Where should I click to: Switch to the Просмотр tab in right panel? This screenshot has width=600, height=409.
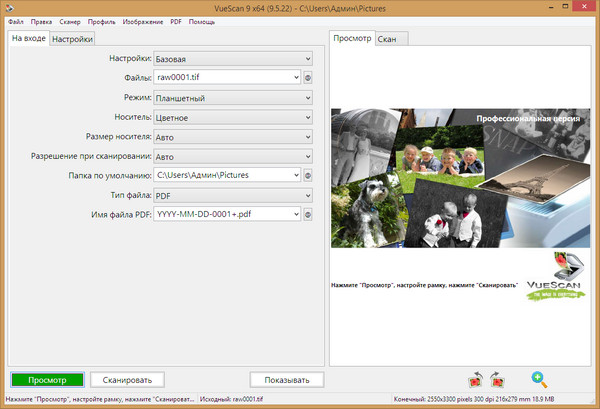click(x=352, y=38)
